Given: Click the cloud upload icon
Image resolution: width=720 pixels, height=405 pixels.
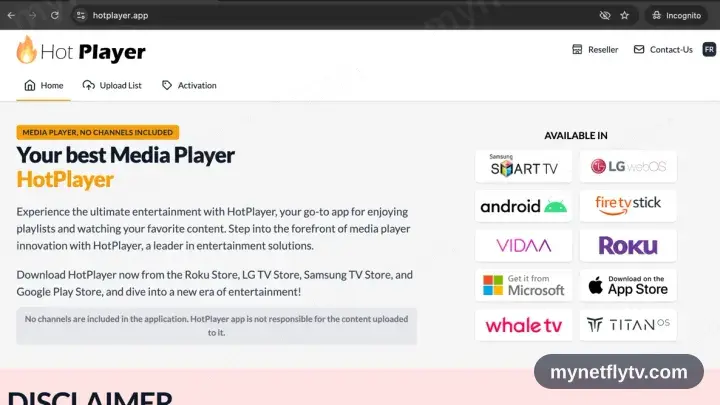Looking at the screenshot, I should pos(89,85).
